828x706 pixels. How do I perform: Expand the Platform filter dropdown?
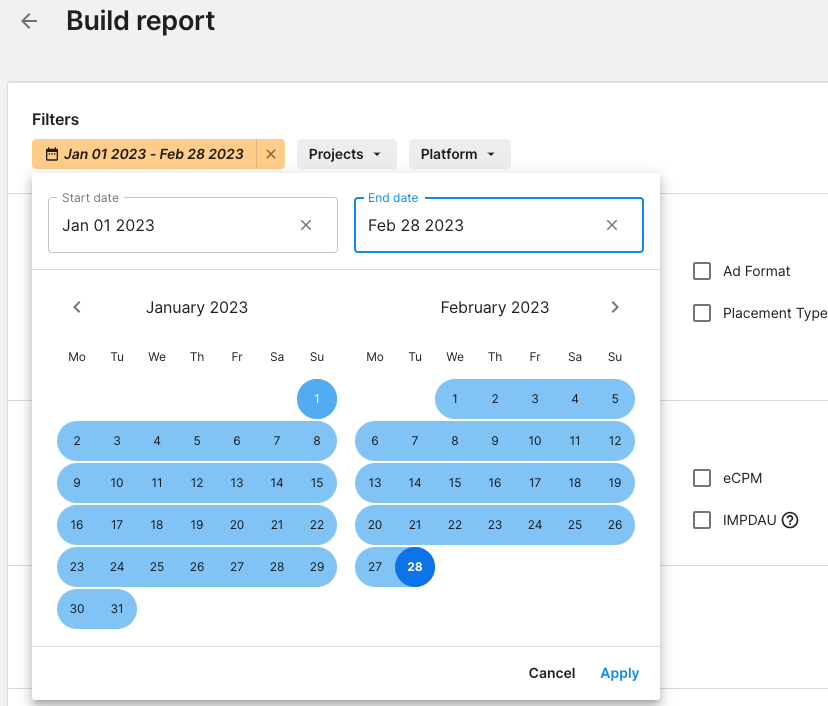pyautogui.click(x=459, y=154)
